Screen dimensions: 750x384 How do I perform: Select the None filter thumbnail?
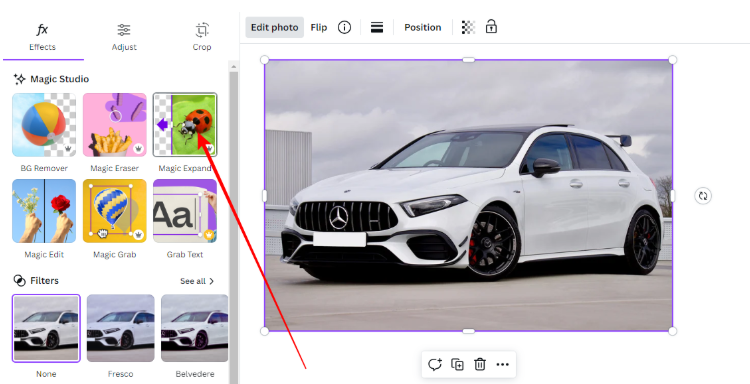(x=46, y=329)
